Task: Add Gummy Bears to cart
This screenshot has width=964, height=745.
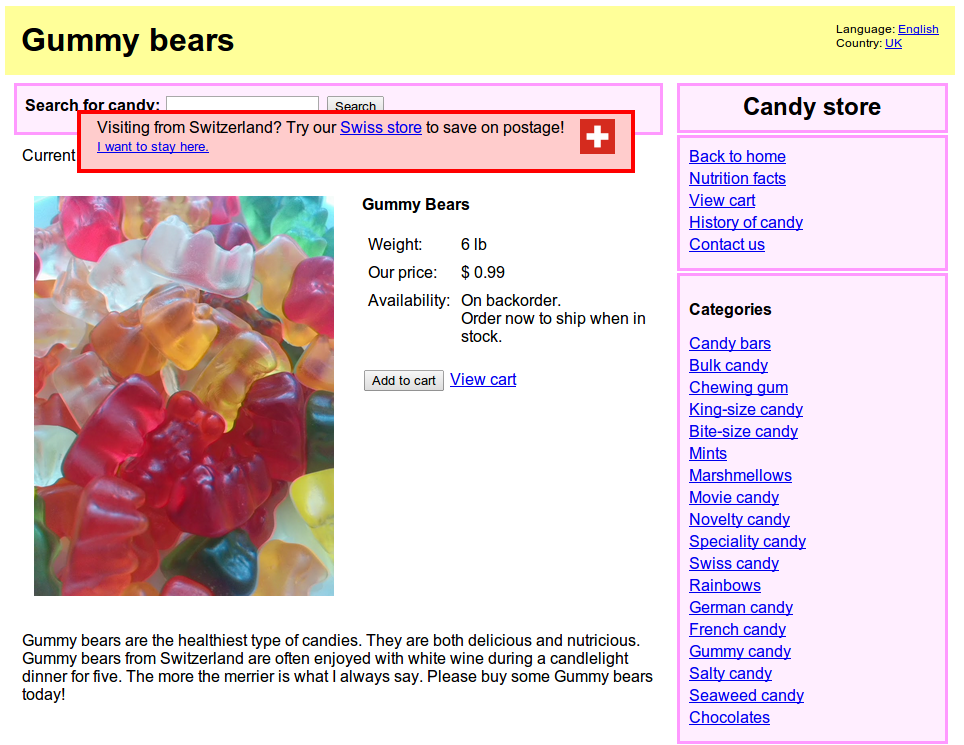Action: 403,380
